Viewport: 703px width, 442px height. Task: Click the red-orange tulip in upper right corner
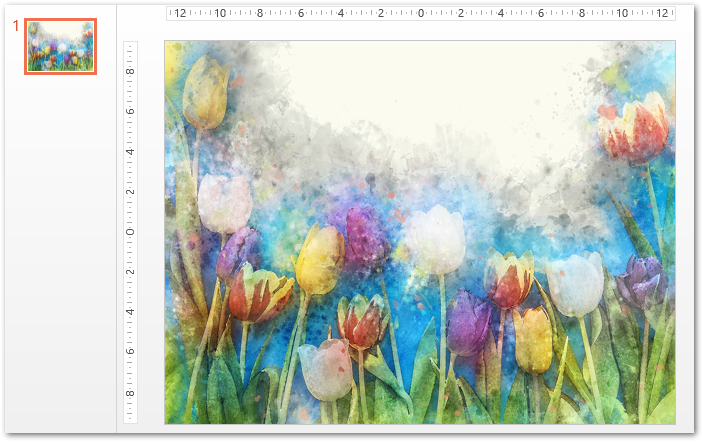[637, 130]
